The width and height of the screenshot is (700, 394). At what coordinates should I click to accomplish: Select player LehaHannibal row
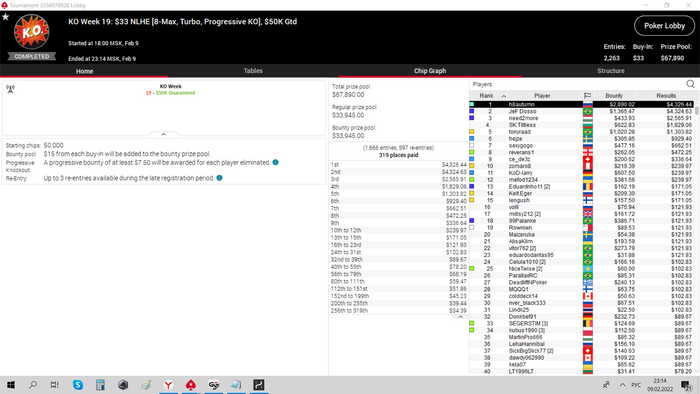coord(582,344)
